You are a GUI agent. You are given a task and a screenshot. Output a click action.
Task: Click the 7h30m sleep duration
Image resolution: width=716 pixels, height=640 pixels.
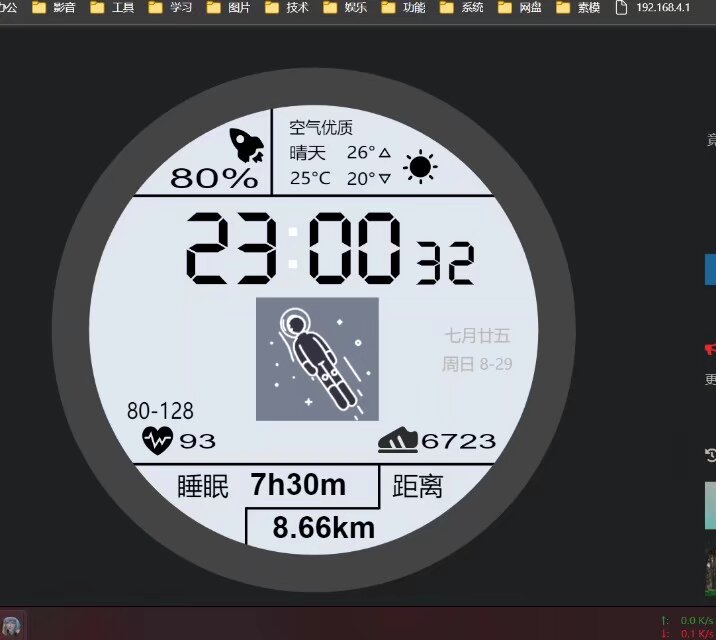click(x=298, y=485)
